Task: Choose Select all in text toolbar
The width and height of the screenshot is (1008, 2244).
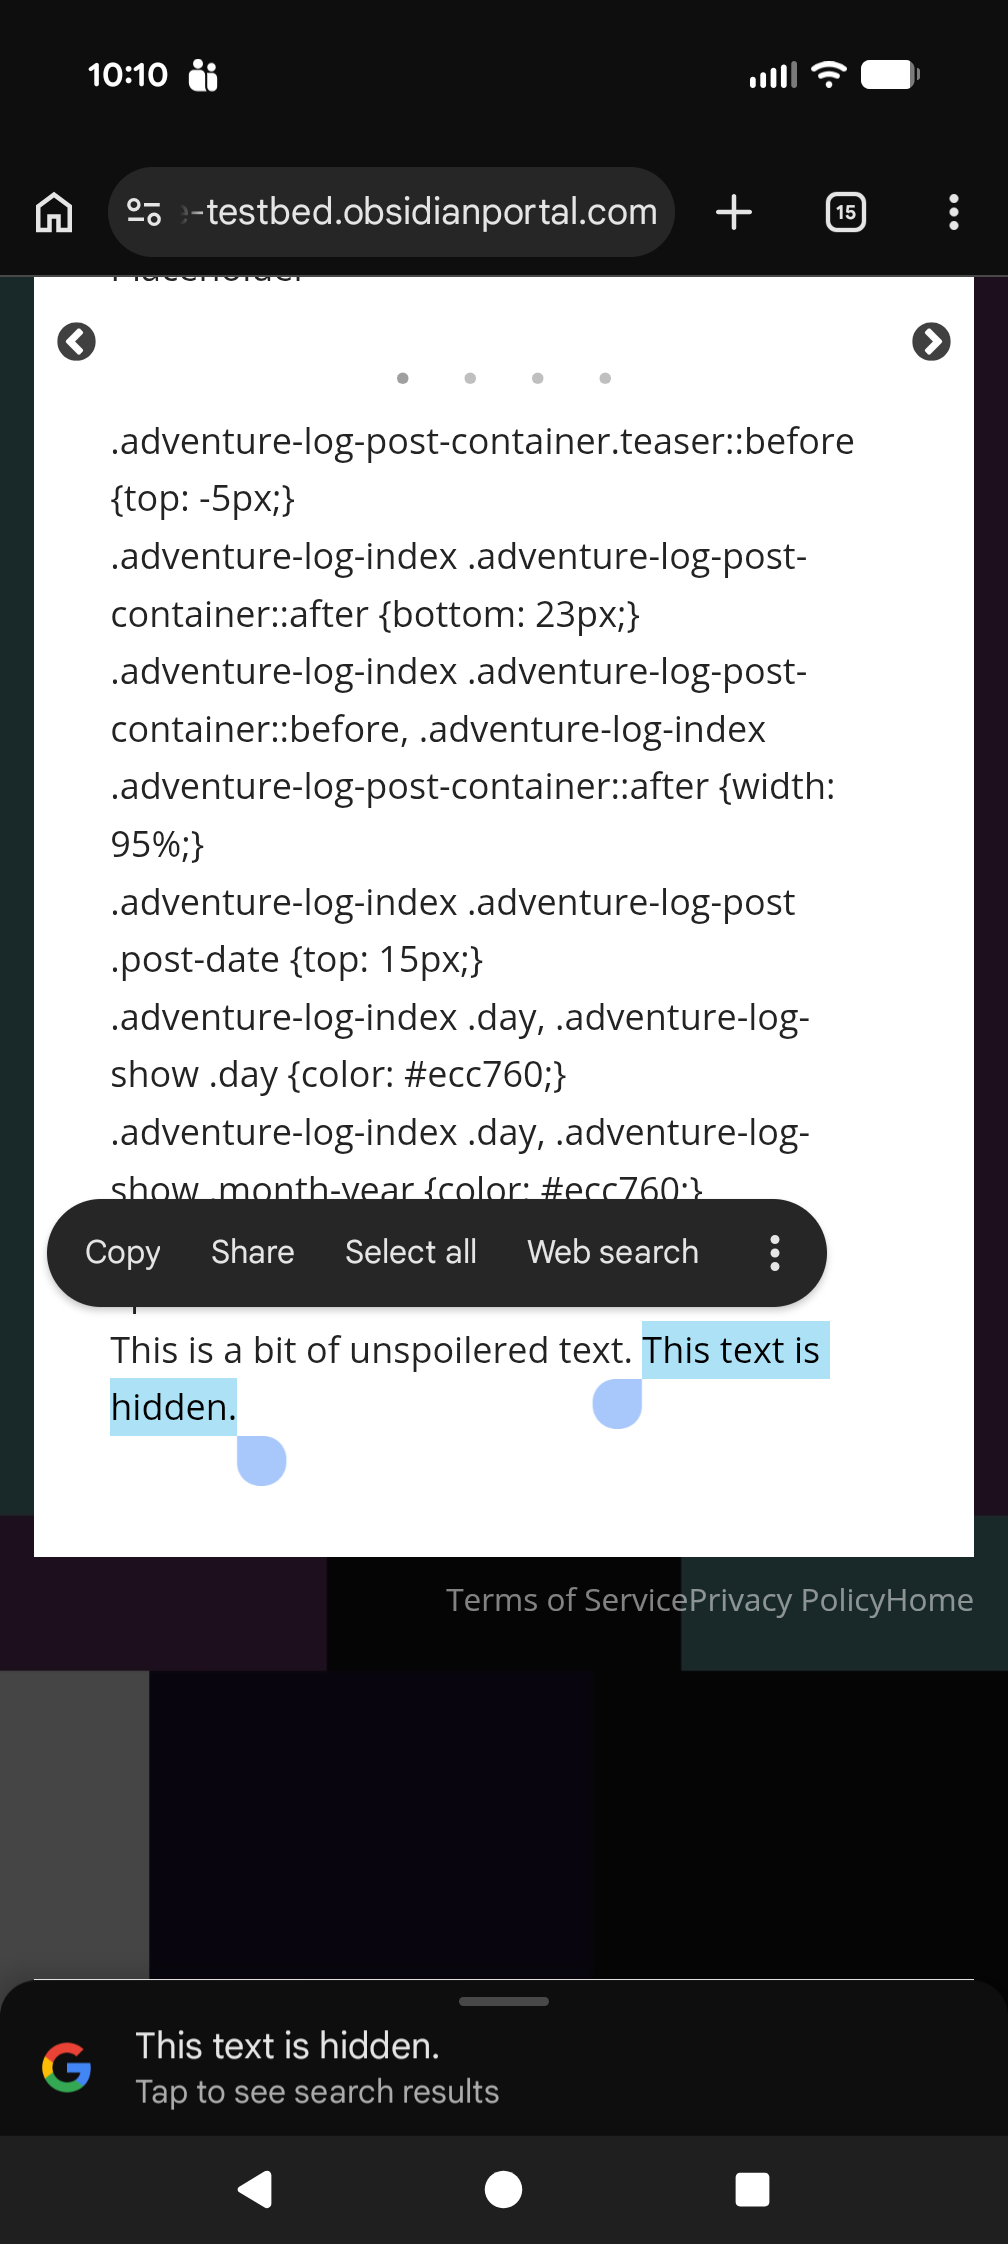Action: [x=411, y=1252]
